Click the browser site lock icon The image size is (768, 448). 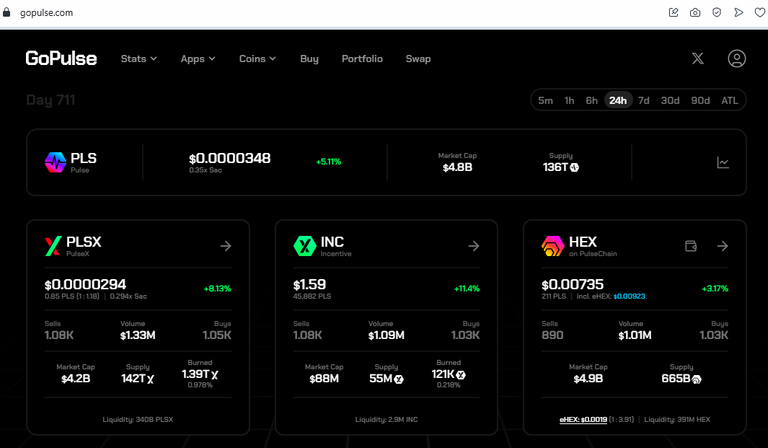point(6,12)
